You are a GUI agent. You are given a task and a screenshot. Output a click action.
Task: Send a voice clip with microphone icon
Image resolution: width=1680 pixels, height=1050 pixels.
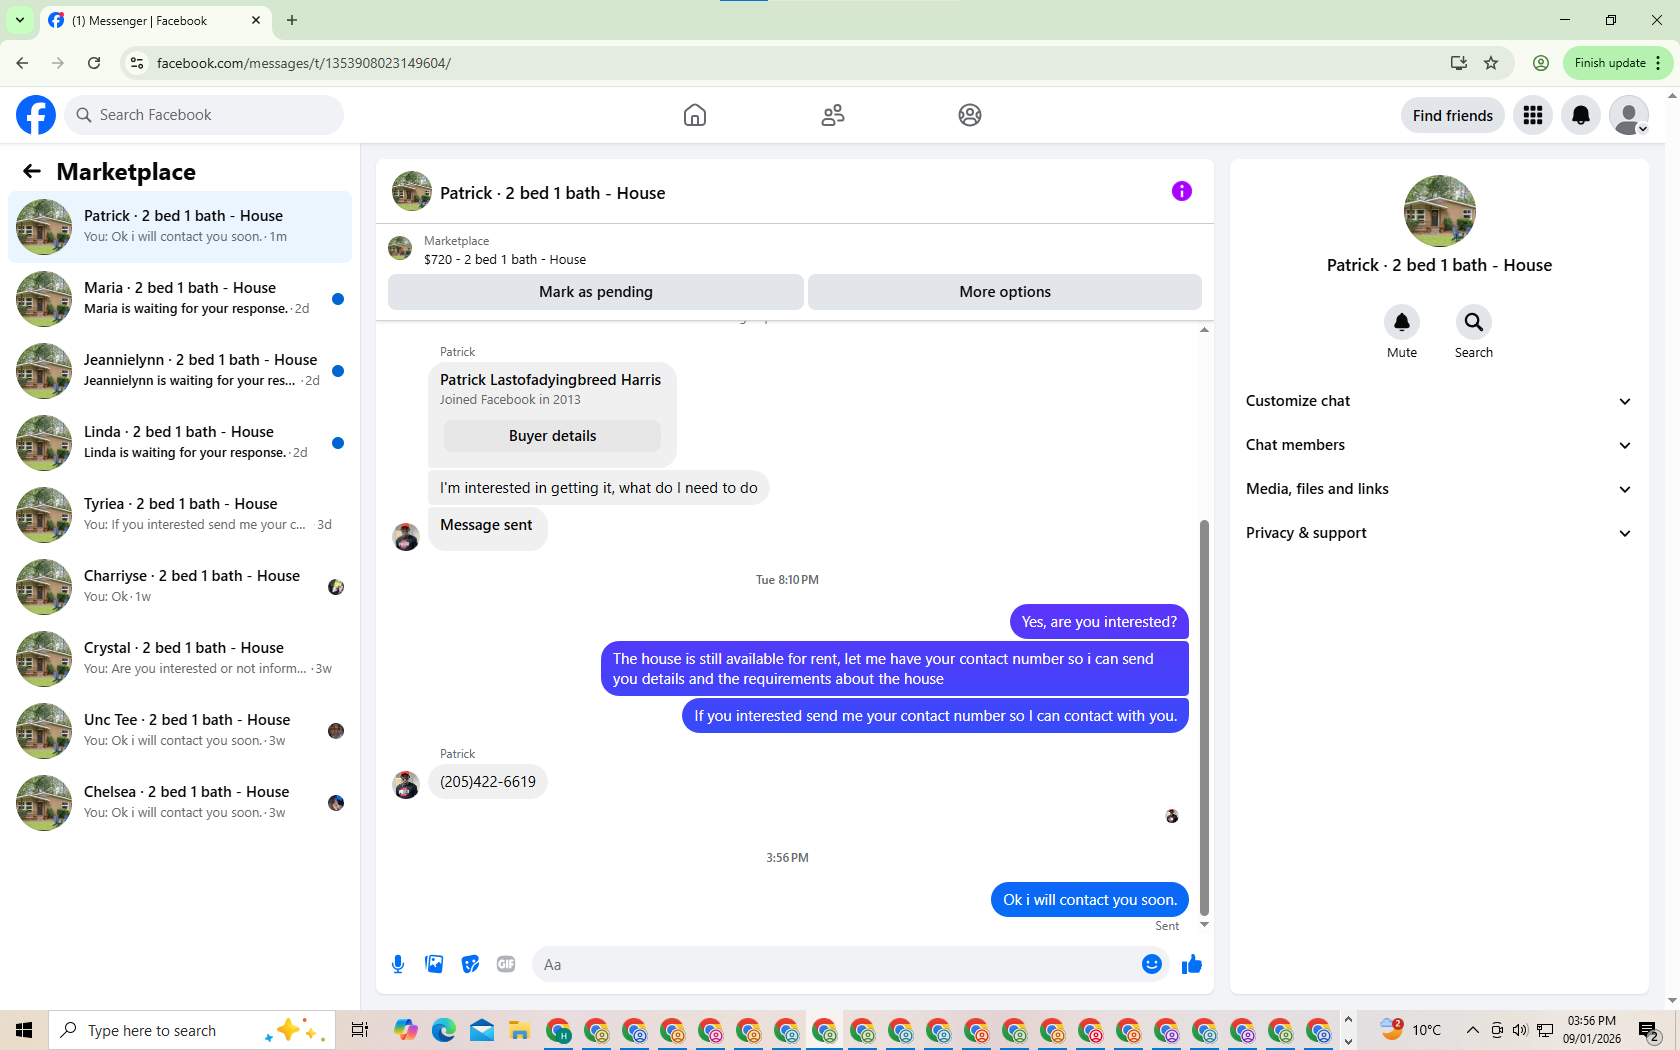pyautogui.click(x=398, y=964)
